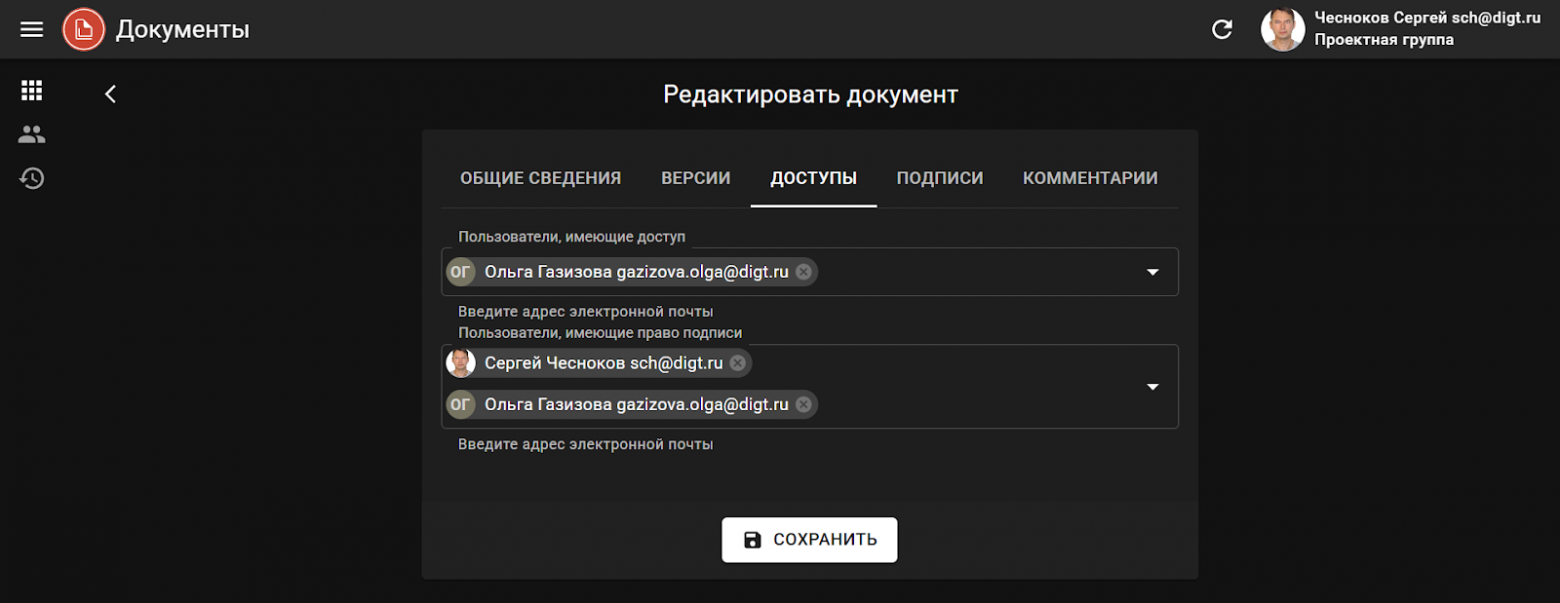This screenshot has width=1560, height=603.
Task: Navigate back with the left arrow
Action: [x=110, y=93]
